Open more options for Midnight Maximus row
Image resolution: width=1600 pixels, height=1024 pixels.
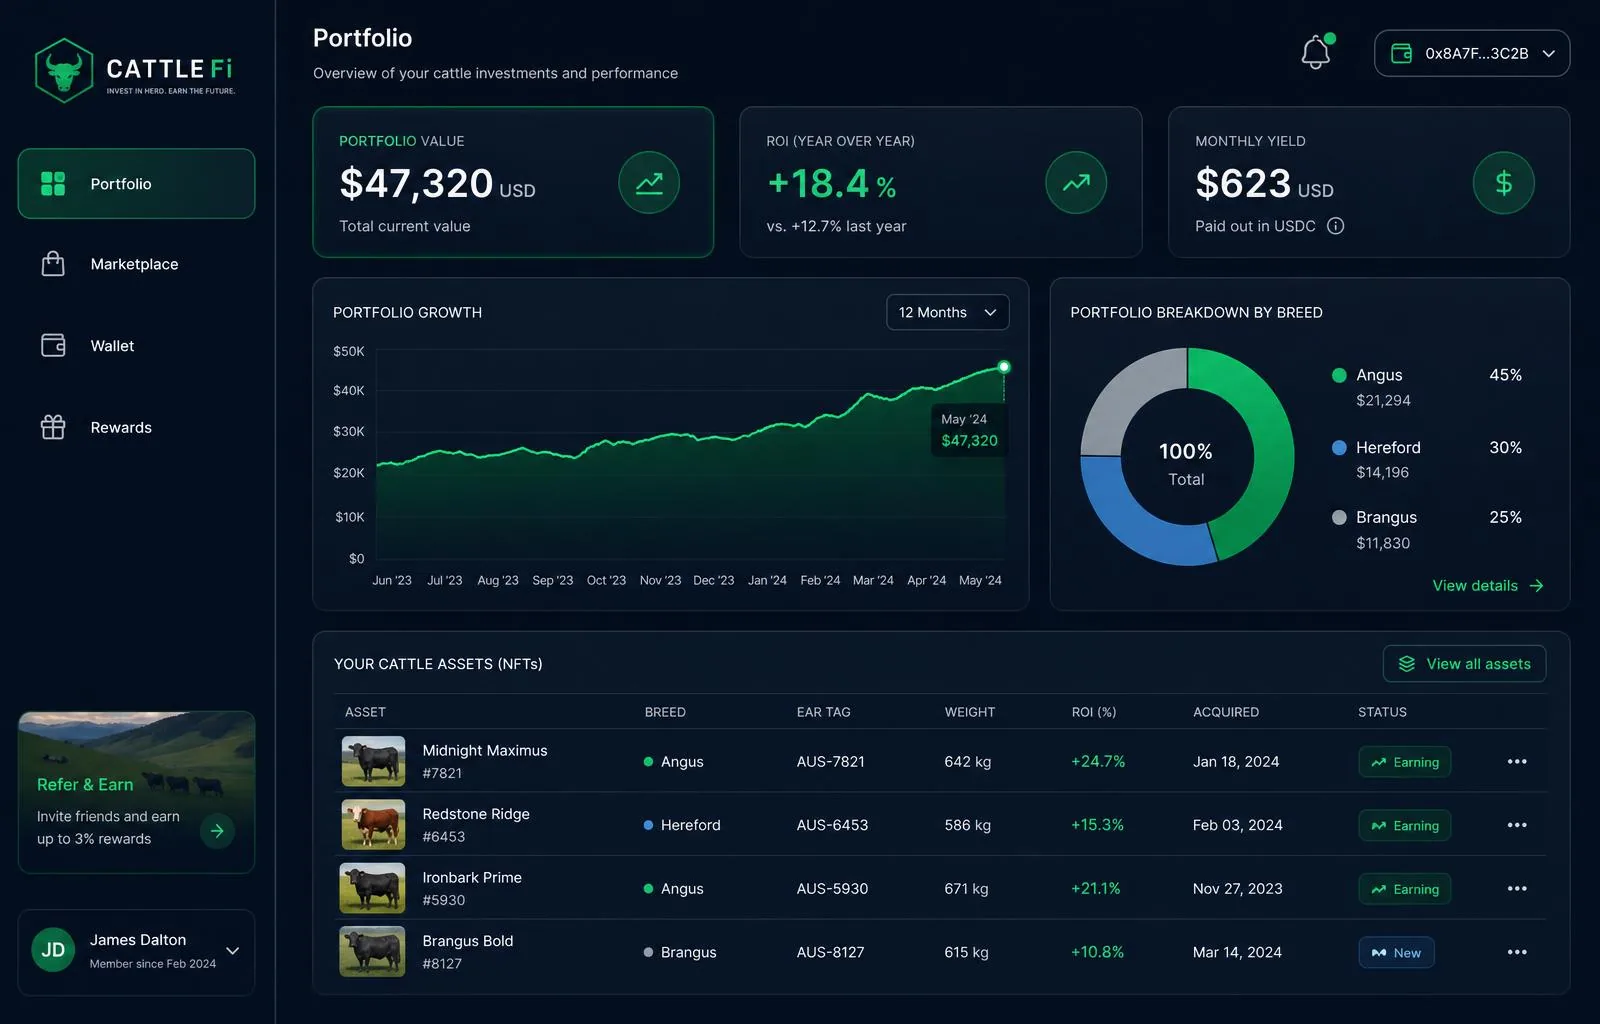tap(1517, 762)
